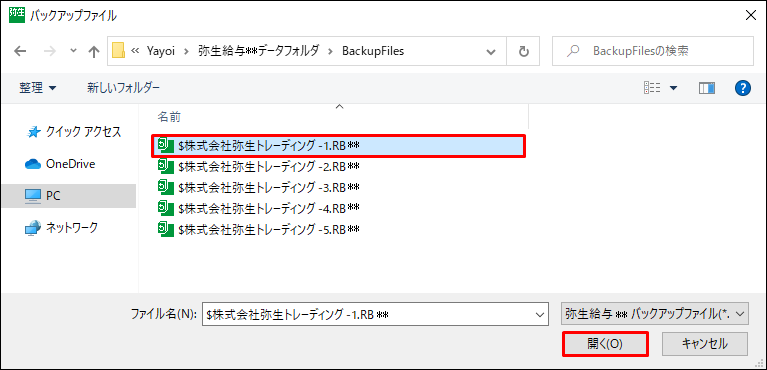Click the icon of the -4.RB** backup file
The width and height of the screenshot is (767, 370).
[165, 208]
